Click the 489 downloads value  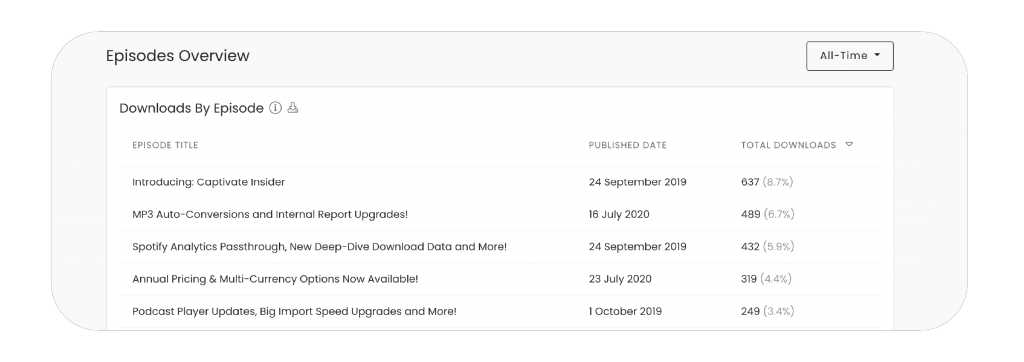tap(750, 214)
